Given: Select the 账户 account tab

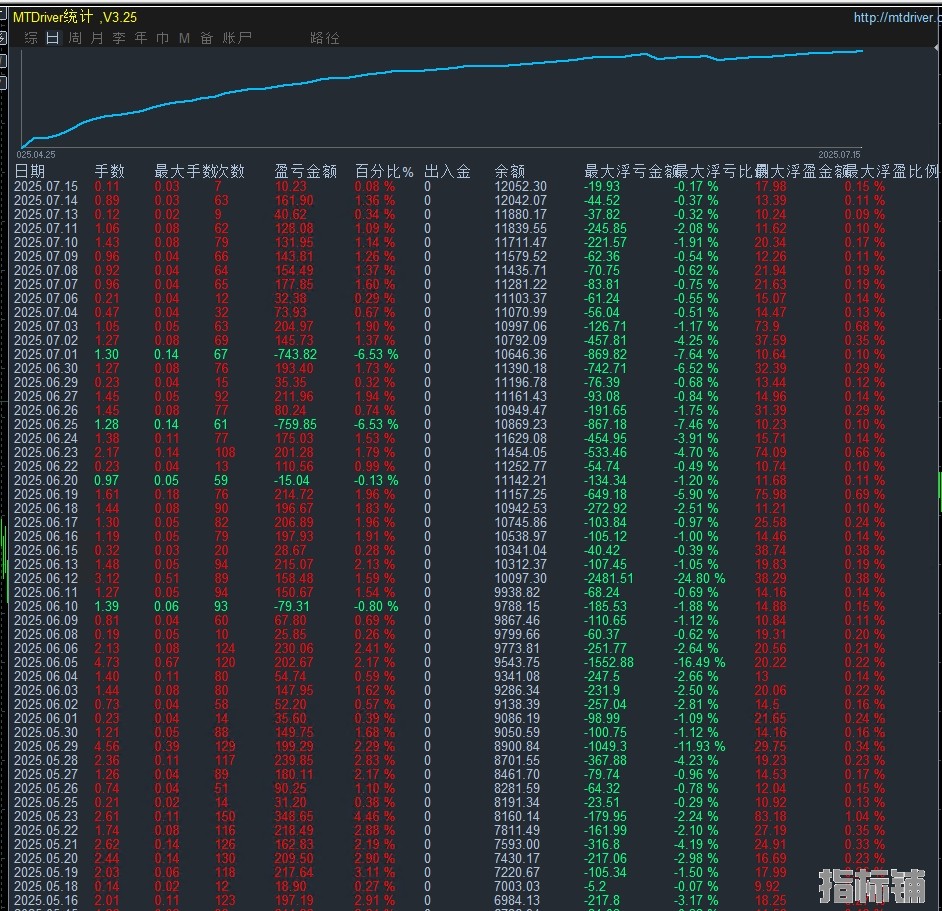Looking at the screenshot, I should pos(237,38).
